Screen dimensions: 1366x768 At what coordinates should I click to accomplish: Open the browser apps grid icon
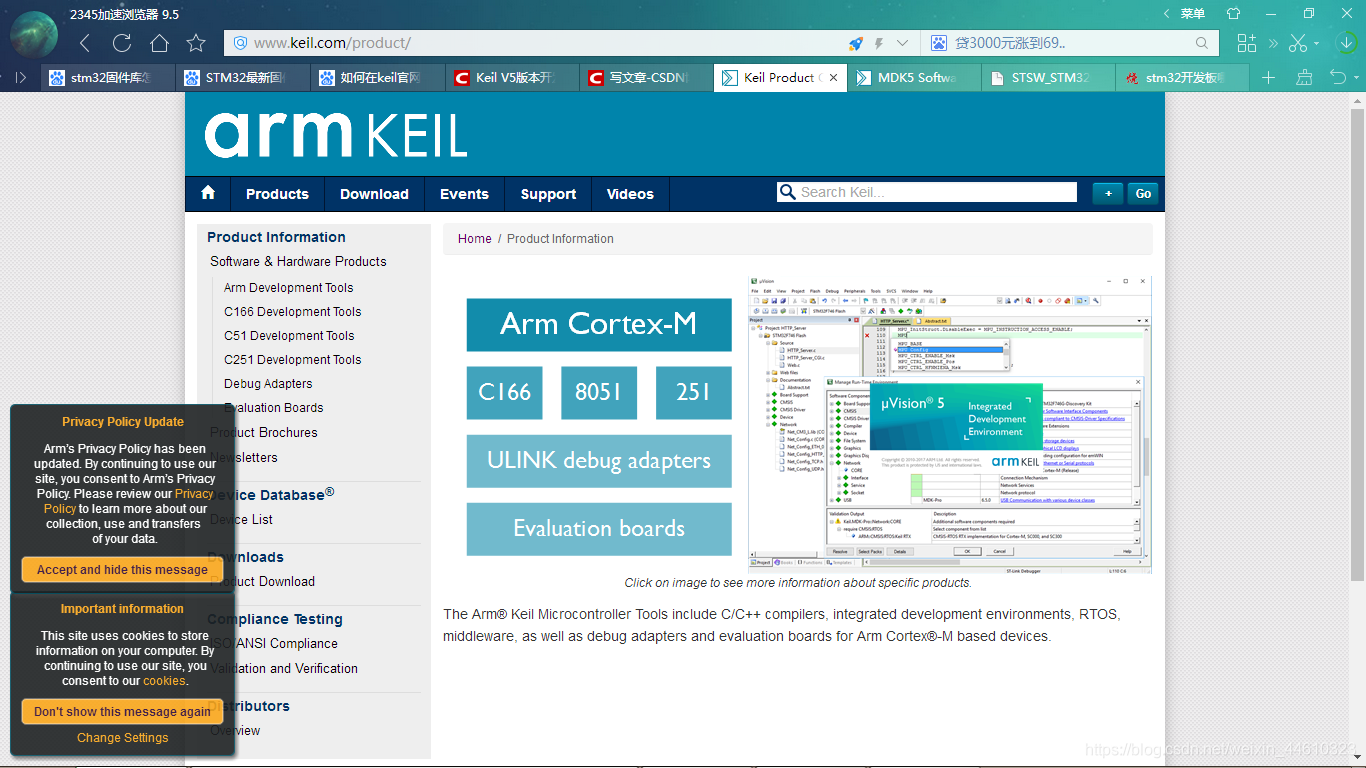(x=1246, y=43)
